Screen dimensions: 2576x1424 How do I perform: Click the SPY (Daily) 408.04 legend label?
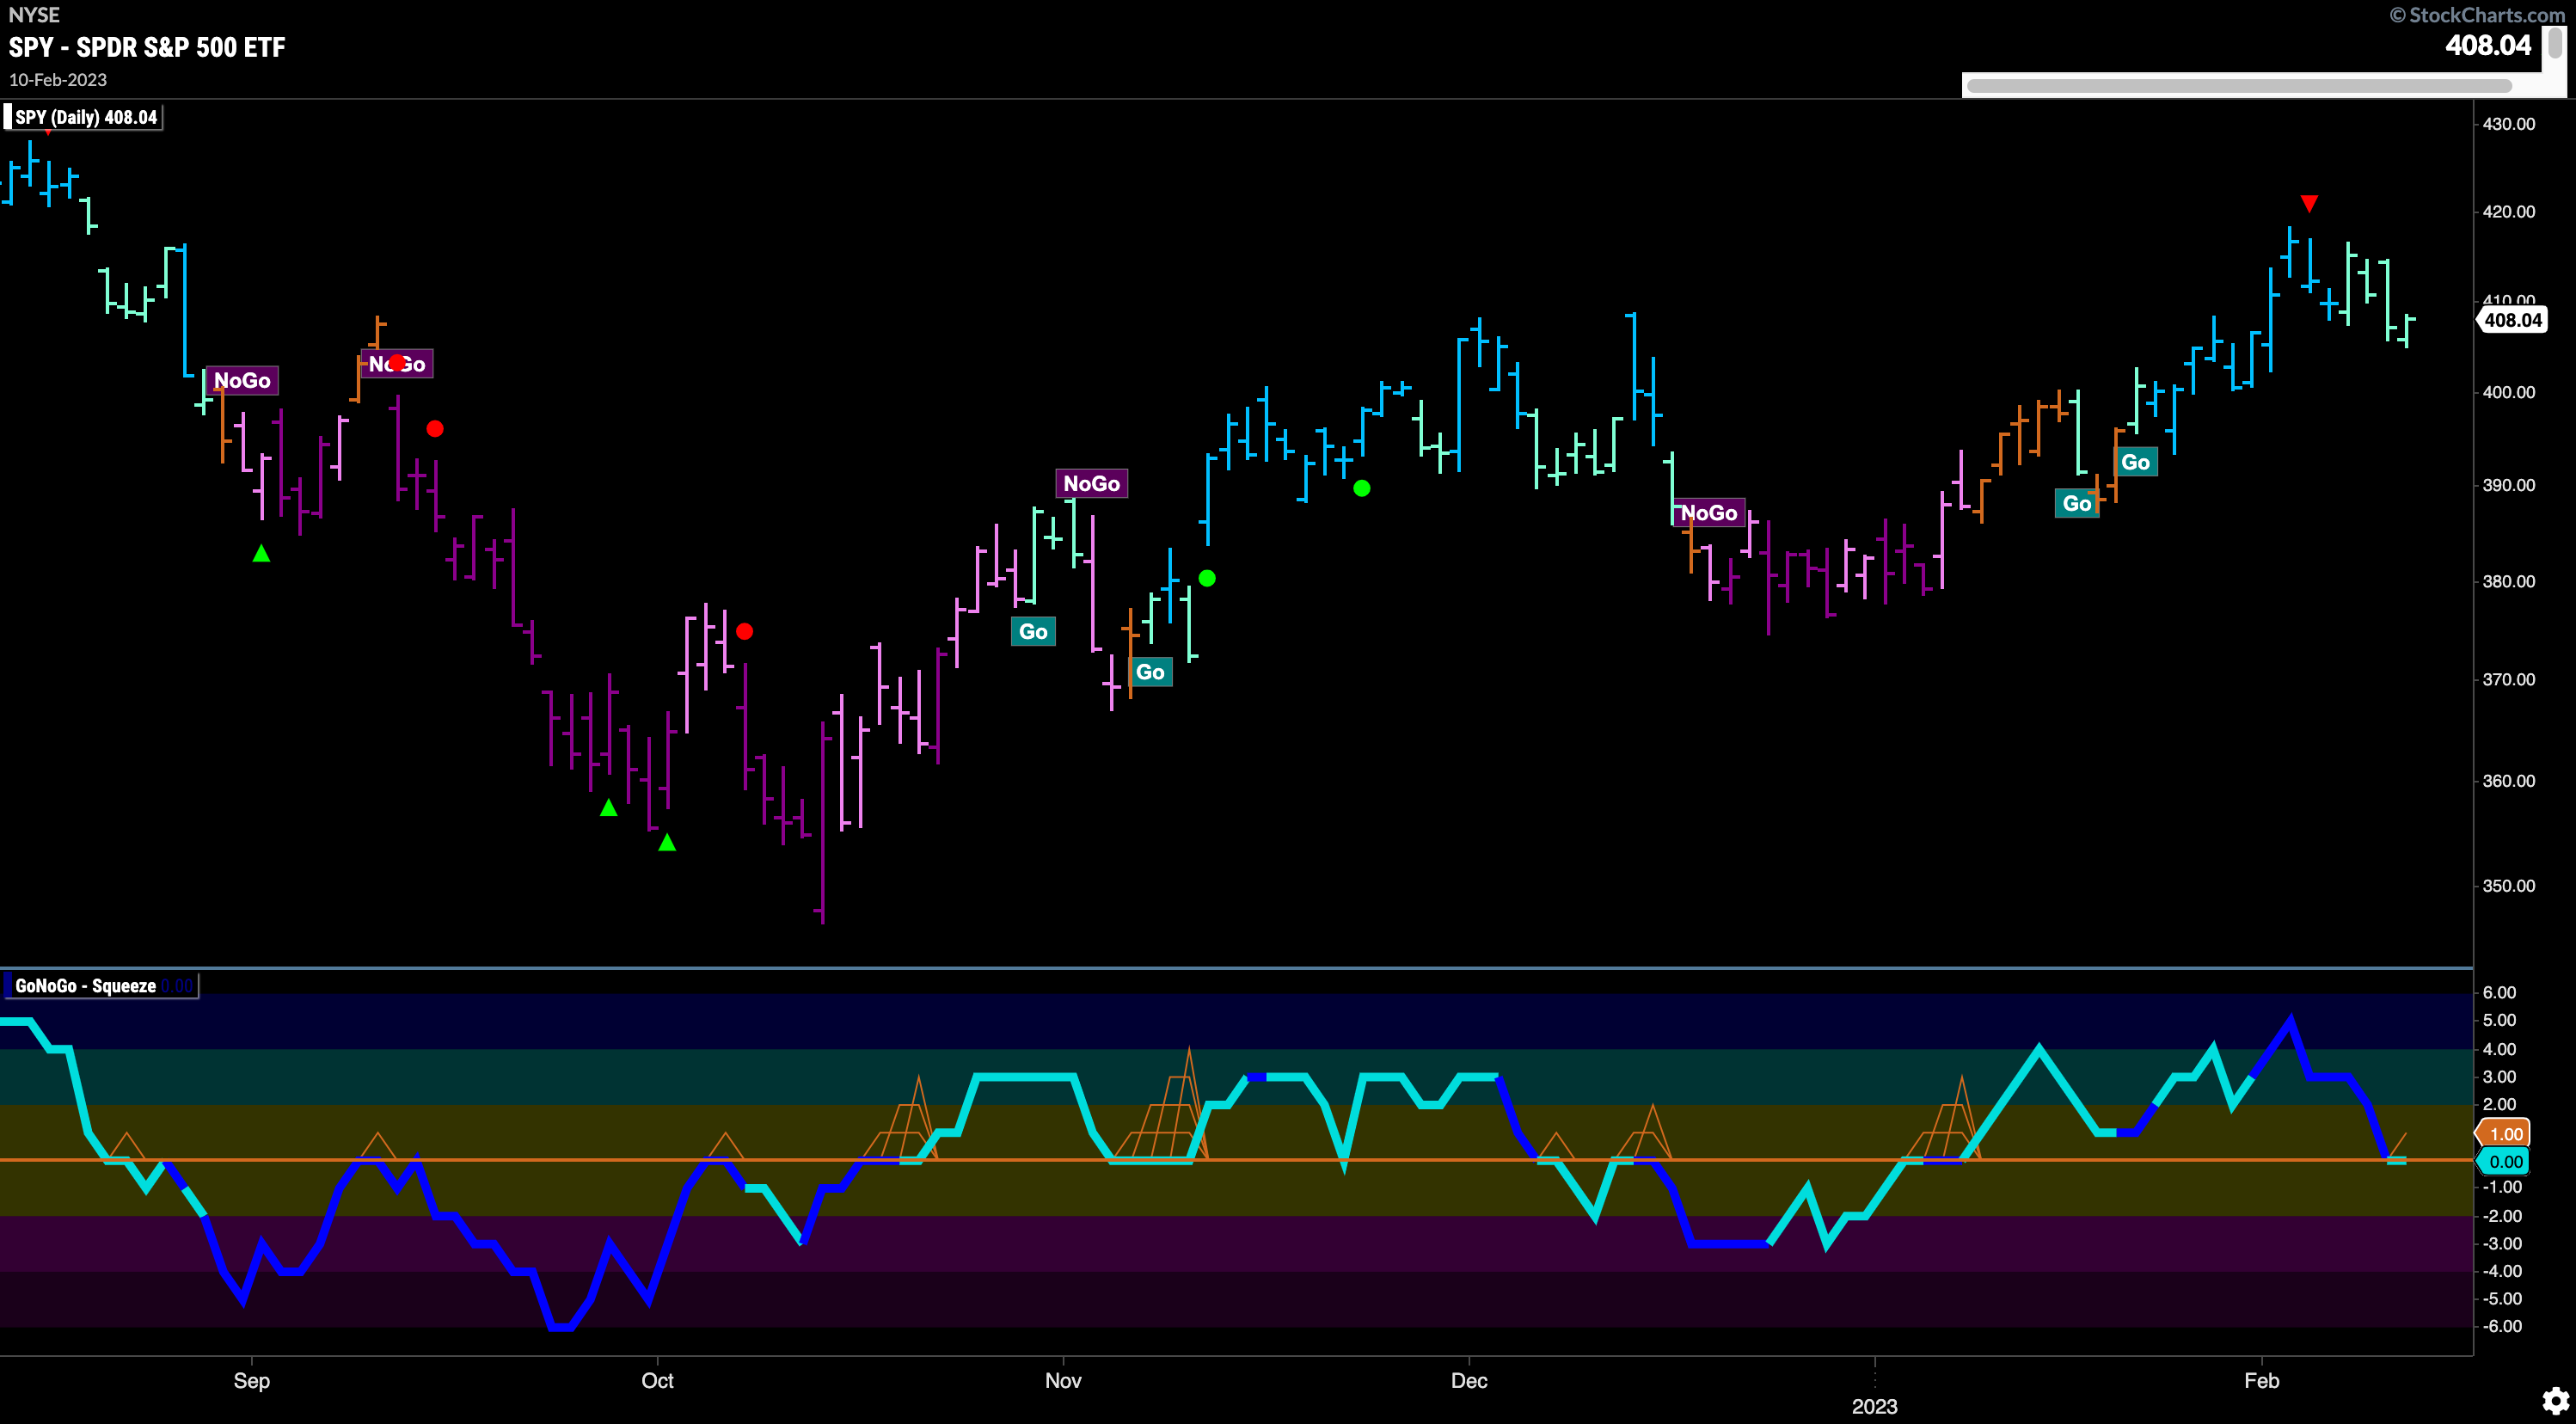[85, 117]
